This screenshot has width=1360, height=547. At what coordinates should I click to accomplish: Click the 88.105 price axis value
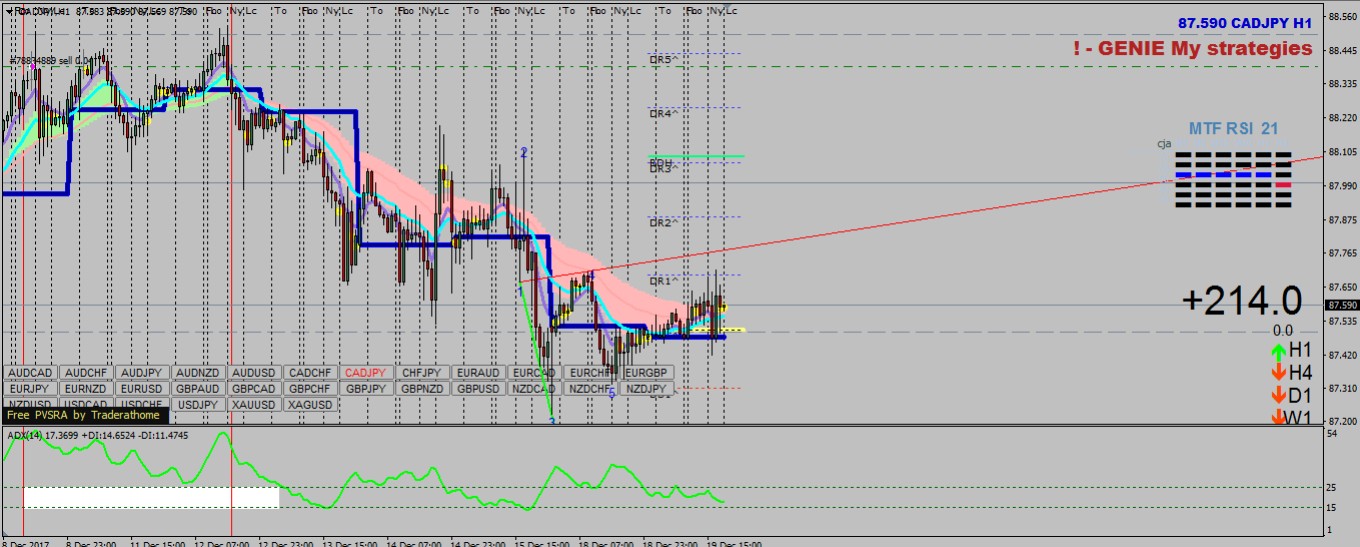coord(1342,152)
